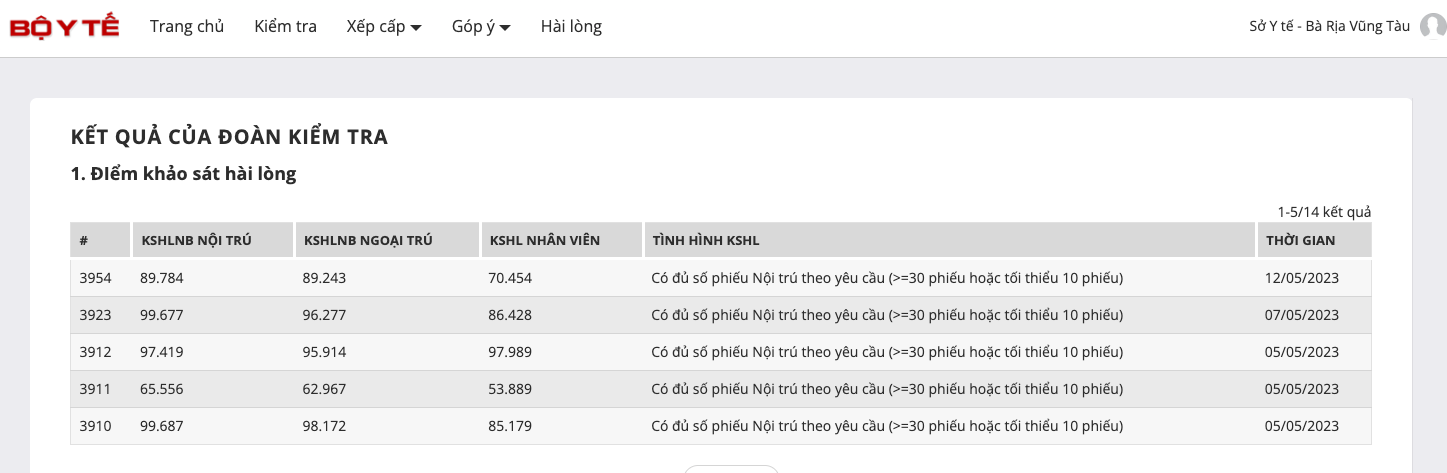Sort by KSHLNB Ngoại trú column header
Image resolution: width=1447 pixels, height=473 pixels.
point(365,241)
